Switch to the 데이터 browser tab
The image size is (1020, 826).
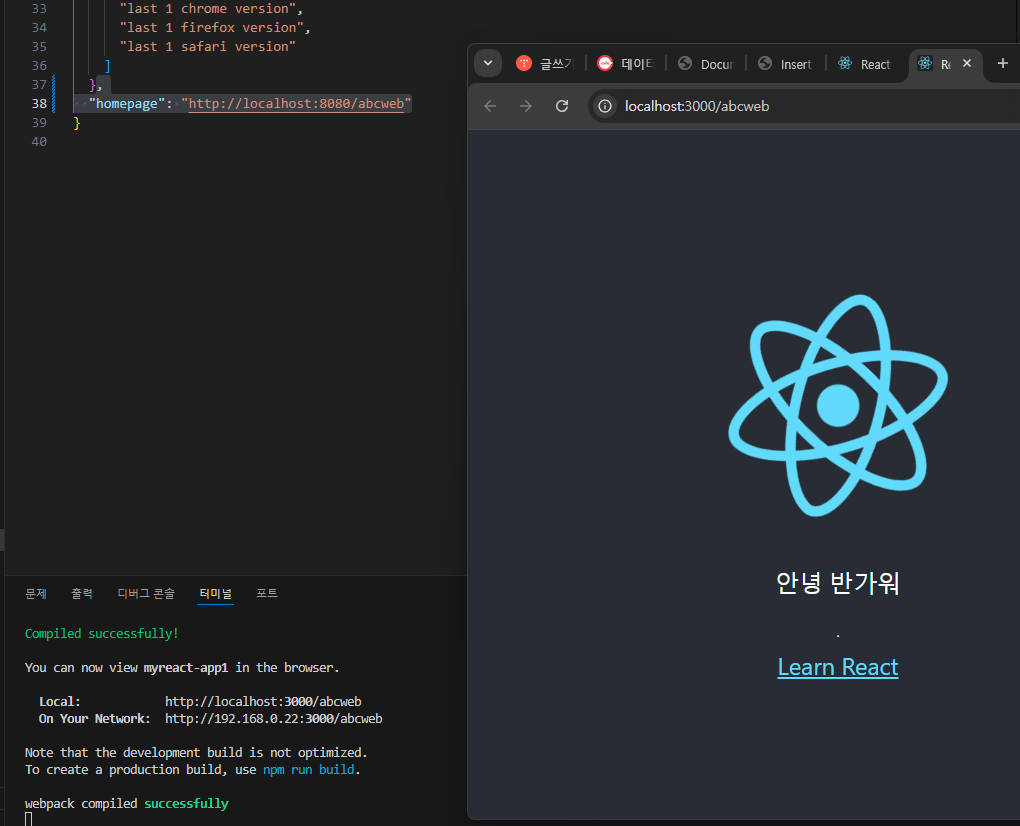(x=624, y=64)
